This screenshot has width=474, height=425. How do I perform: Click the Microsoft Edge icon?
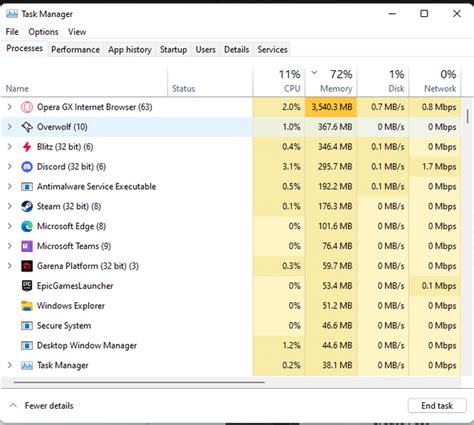(27, 226)
